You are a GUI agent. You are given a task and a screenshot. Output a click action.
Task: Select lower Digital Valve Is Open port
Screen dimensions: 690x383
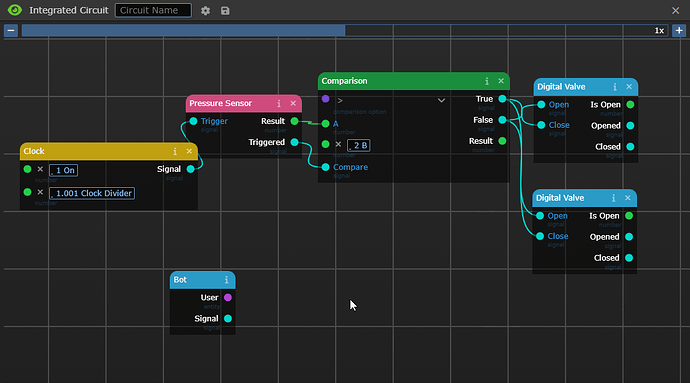point(629,216)
